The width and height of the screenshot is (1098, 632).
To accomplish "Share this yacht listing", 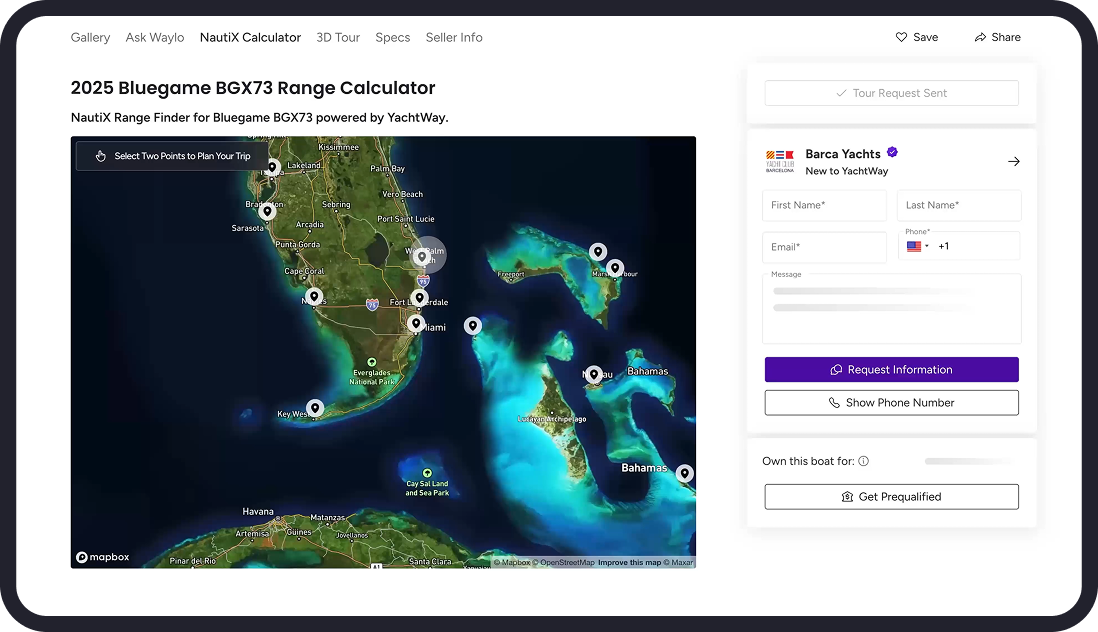I will pyautogui.click(x=997, y=37).
